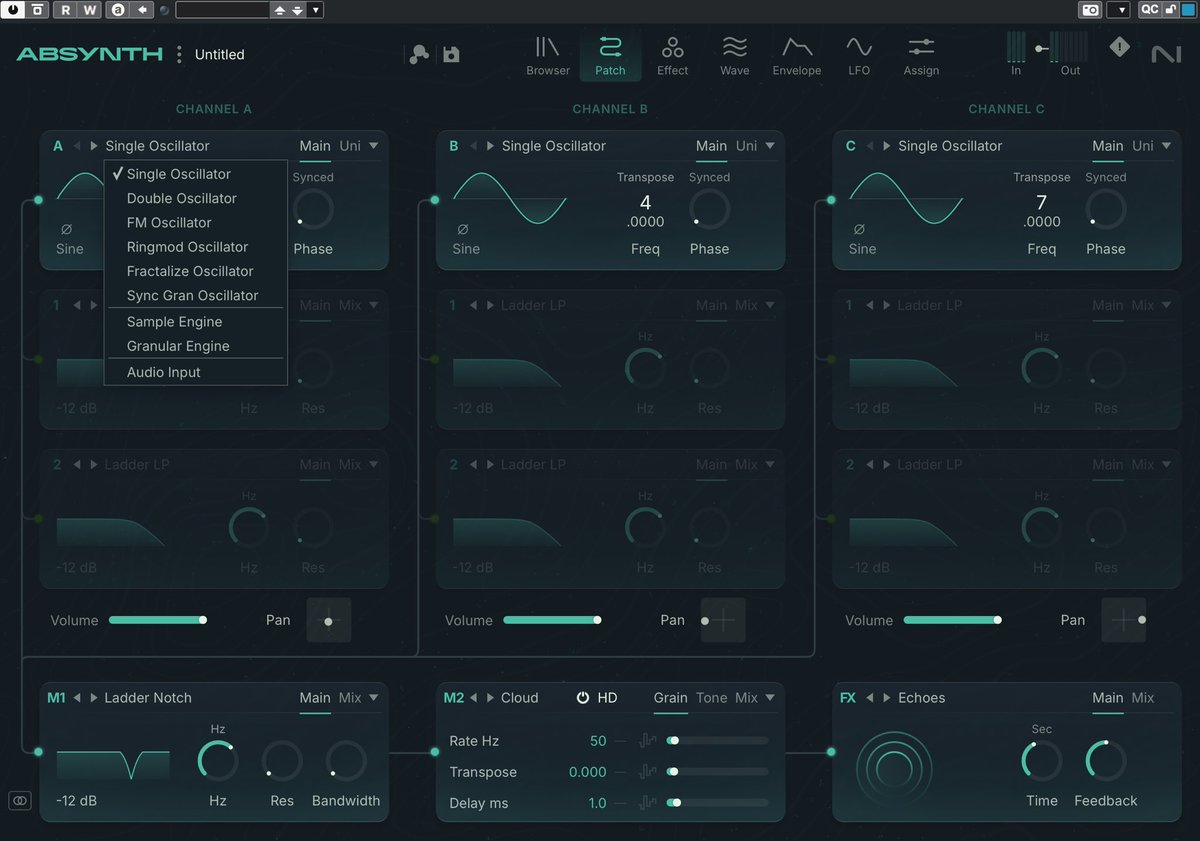
Task: Click the QC button in host bar
Action: pos(1149,10)
